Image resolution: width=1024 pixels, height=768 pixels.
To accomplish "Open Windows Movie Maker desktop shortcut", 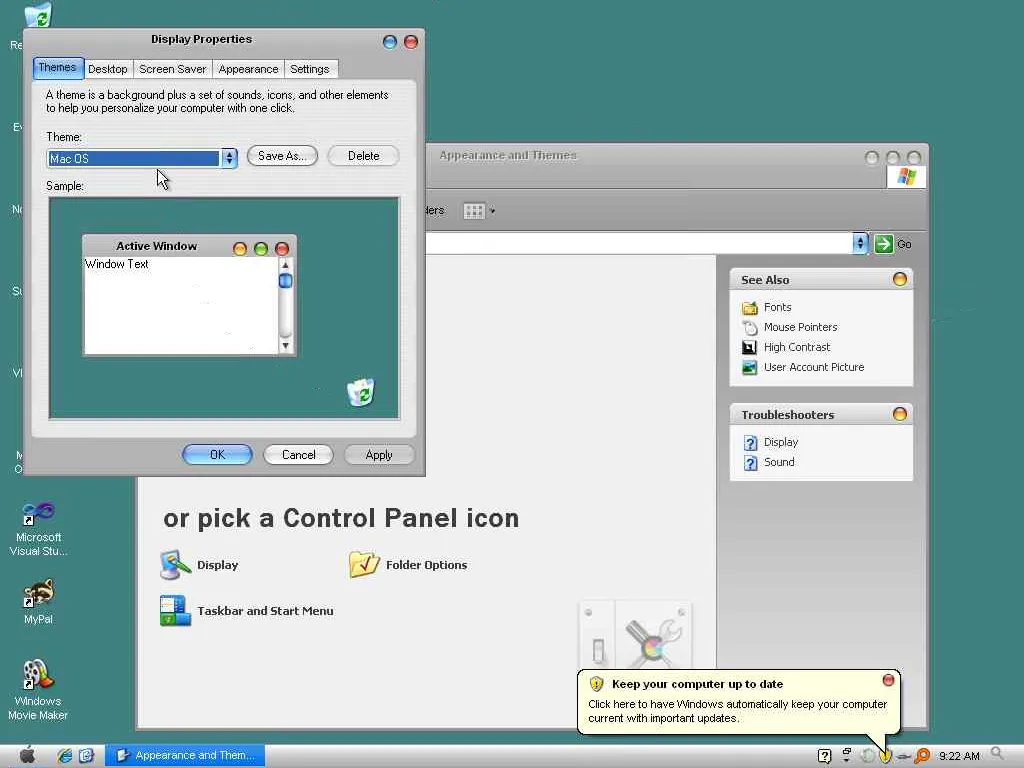I will (x=38, y=690).
